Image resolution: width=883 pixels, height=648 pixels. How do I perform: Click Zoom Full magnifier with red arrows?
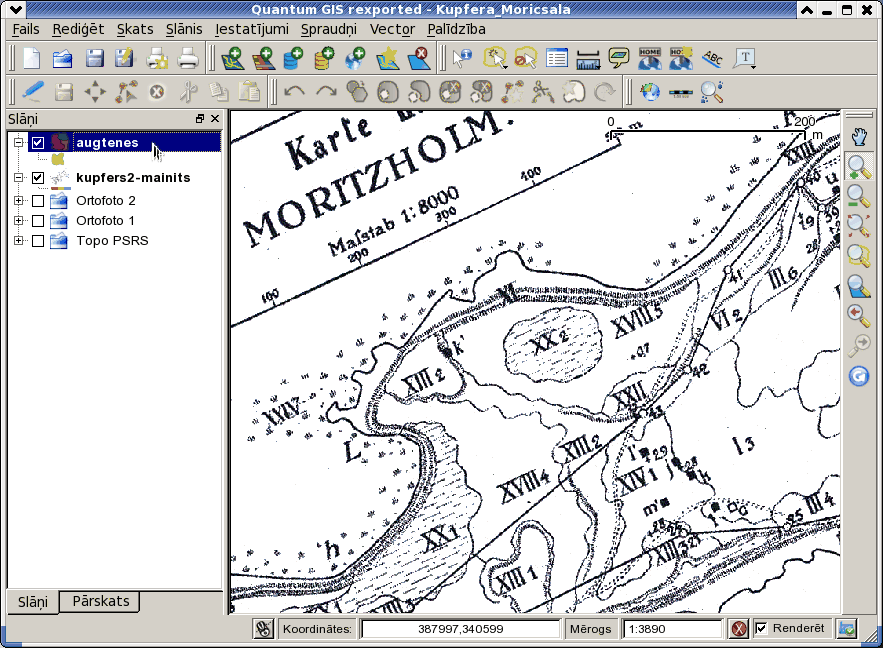(x=859, y=226)
